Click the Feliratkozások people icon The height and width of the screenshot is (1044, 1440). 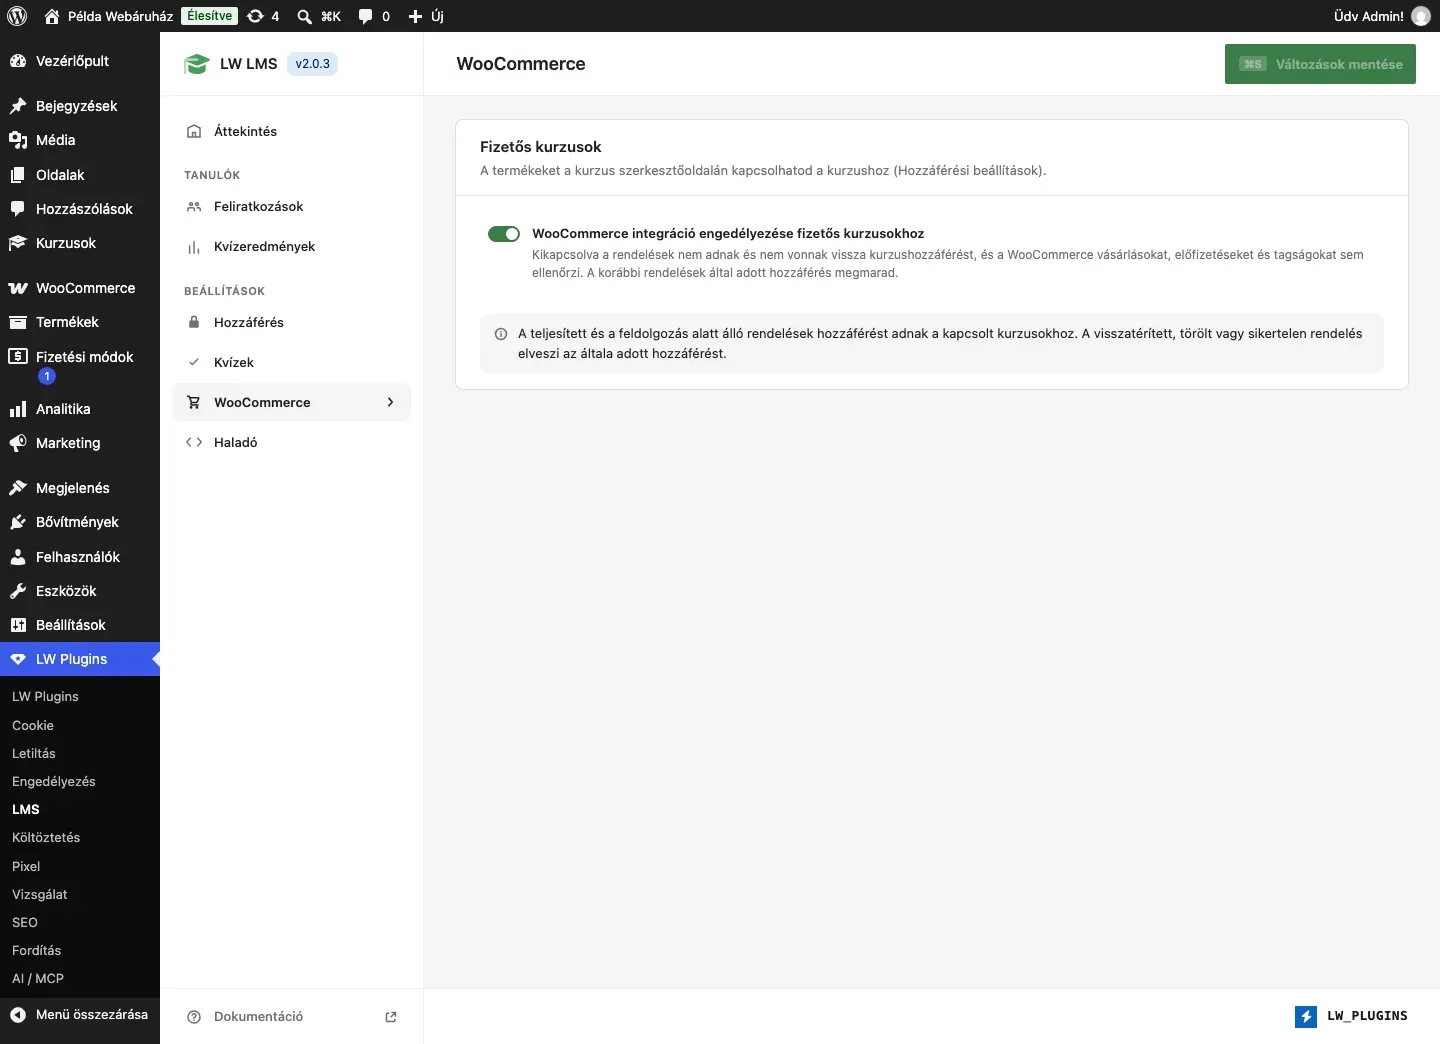tap(194, 207)
